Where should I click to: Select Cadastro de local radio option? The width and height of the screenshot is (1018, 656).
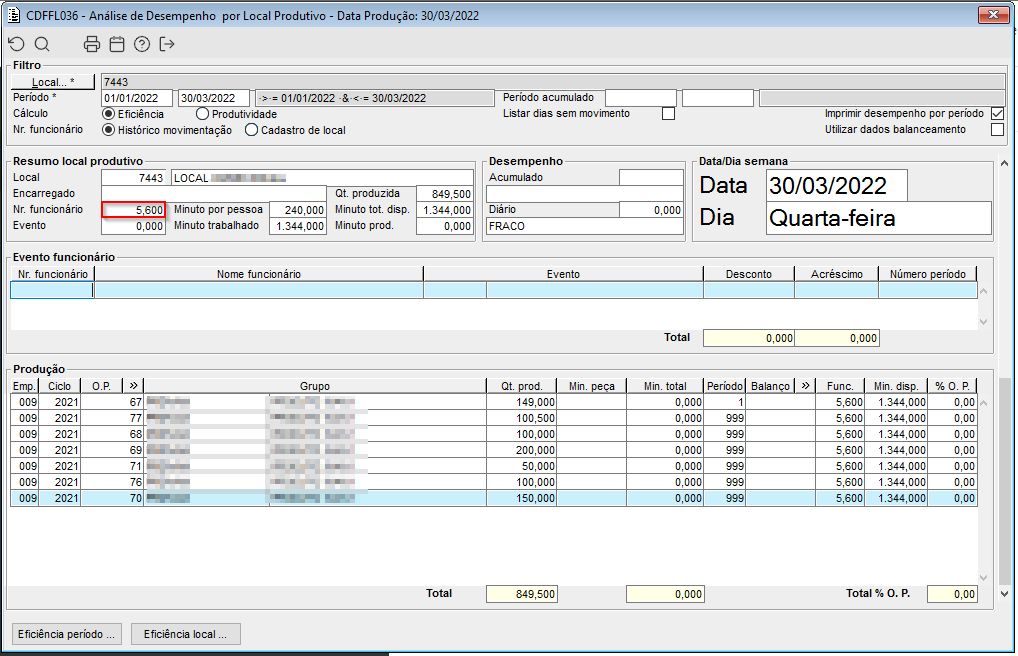click(x=252, y=130)
